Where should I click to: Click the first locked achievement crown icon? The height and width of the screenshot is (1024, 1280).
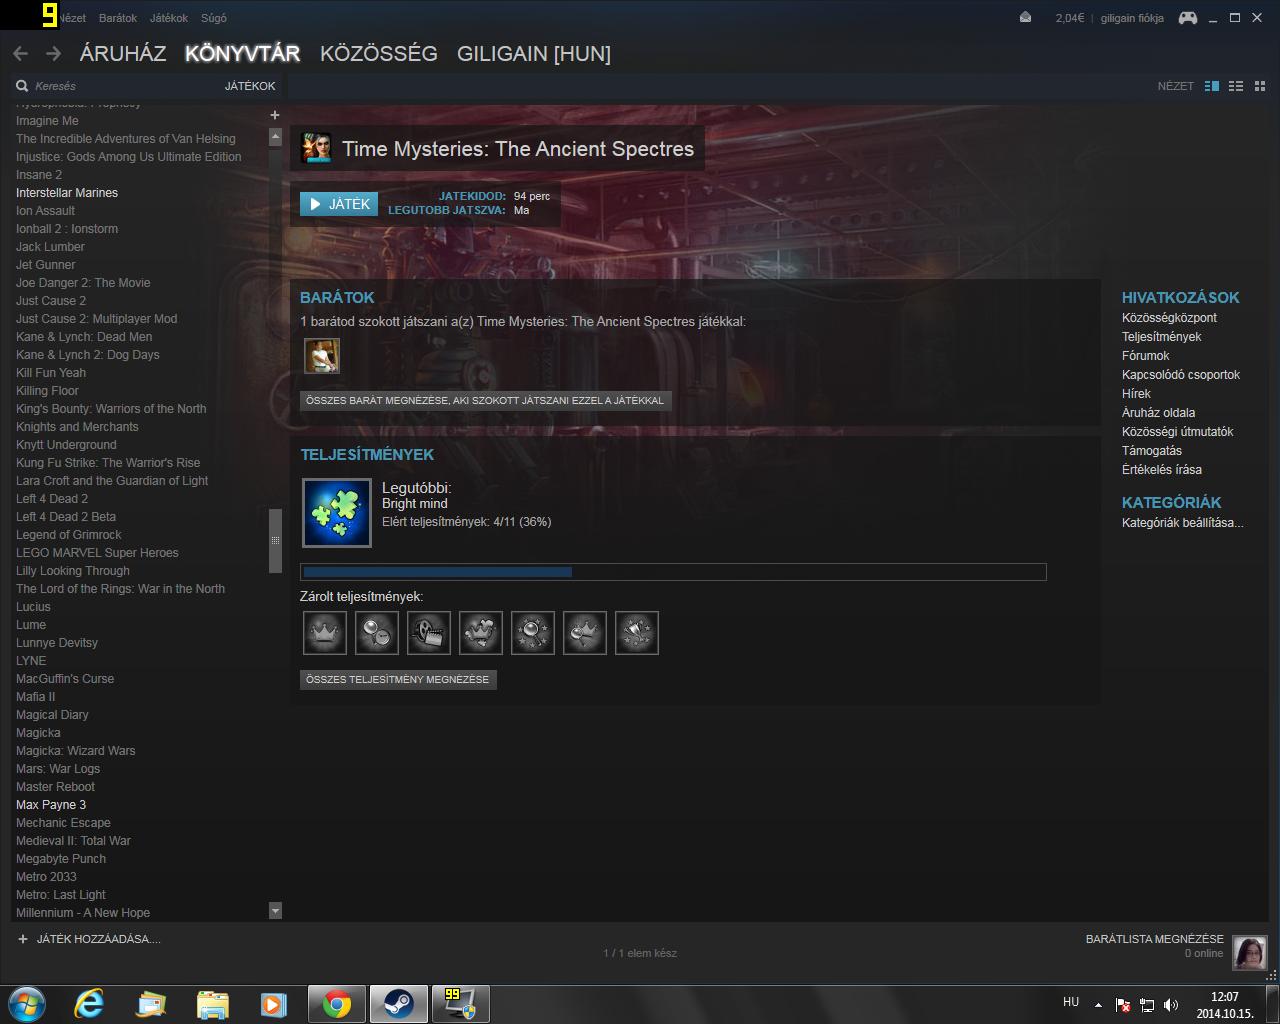pyautogui.click(x=325, y=633)
